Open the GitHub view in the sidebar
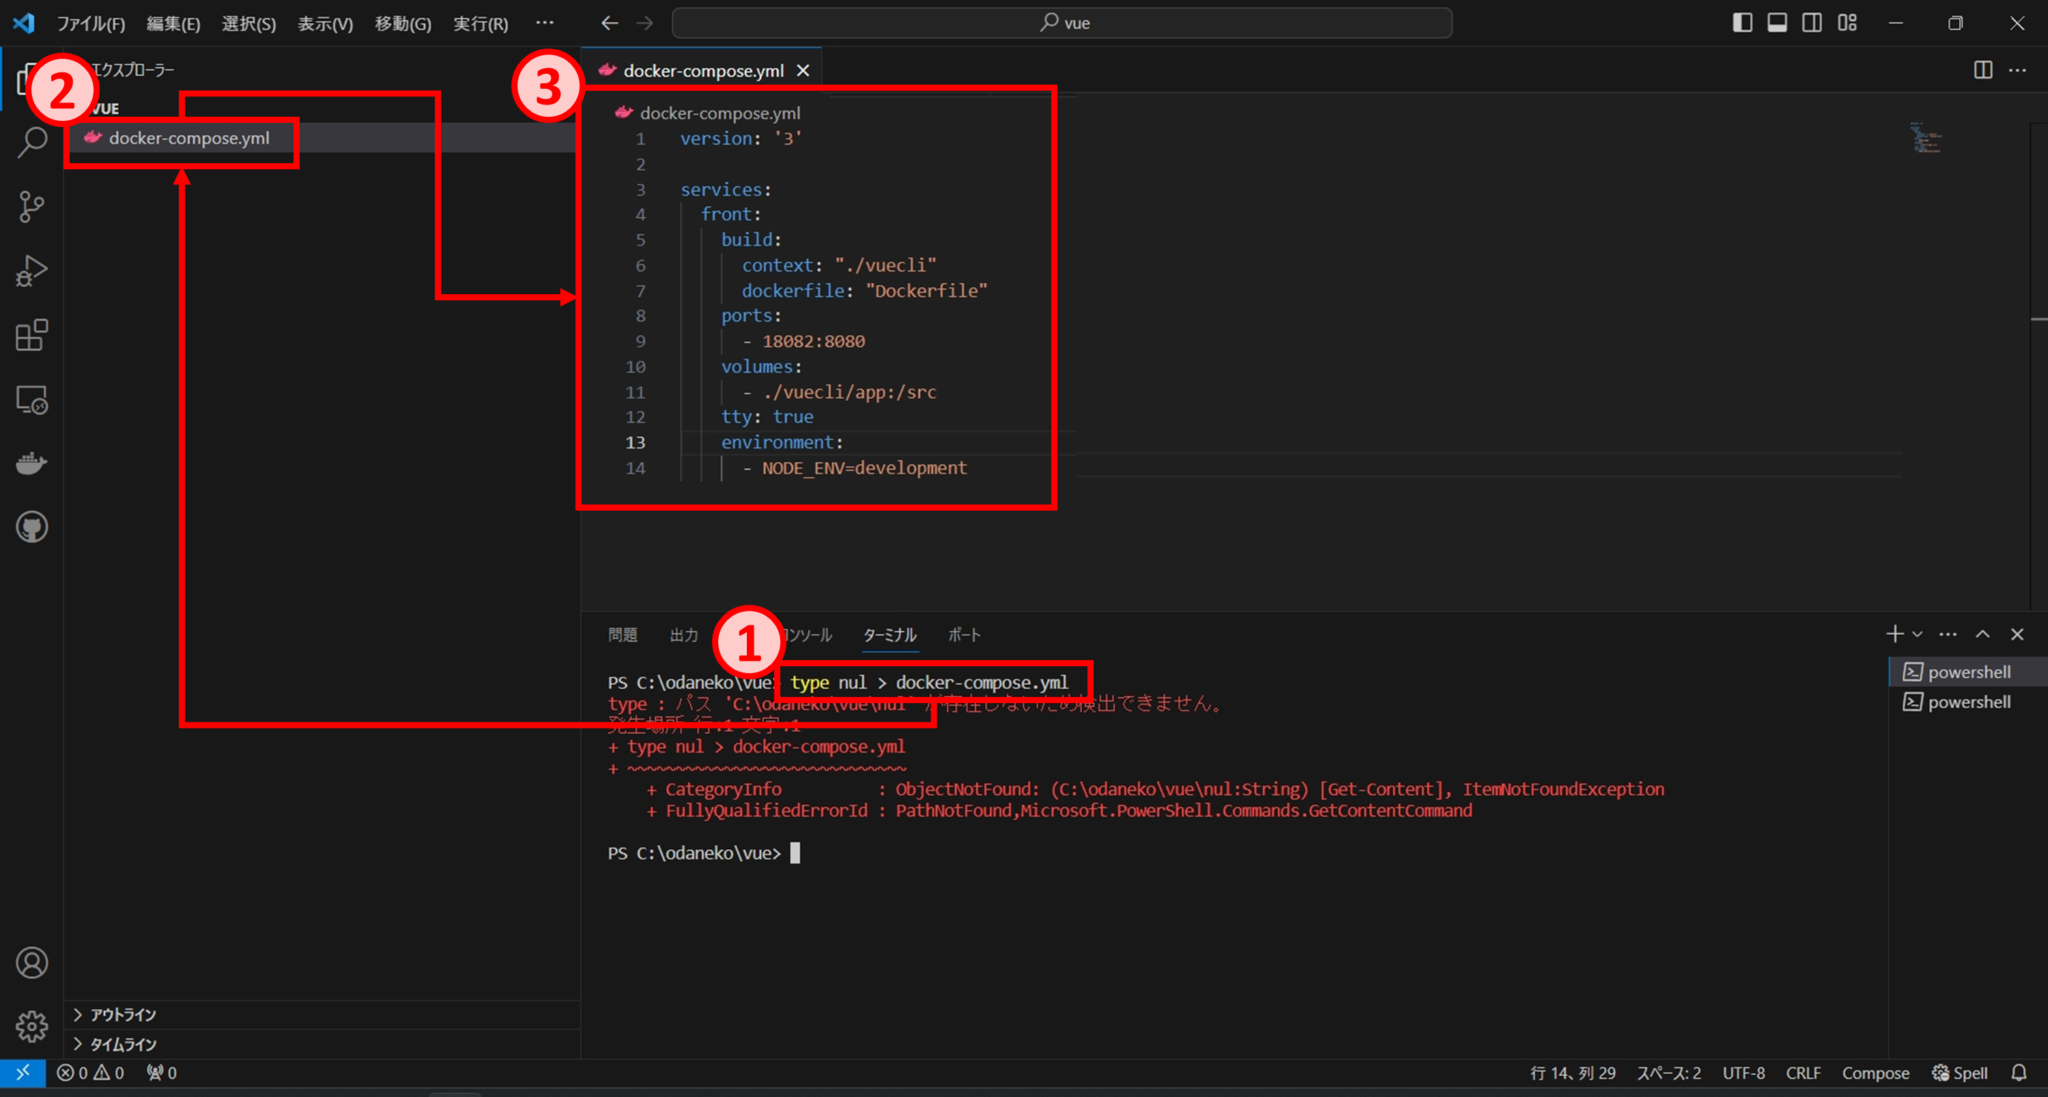This screenshot has height=1097, width=2048. click(31, 527)
